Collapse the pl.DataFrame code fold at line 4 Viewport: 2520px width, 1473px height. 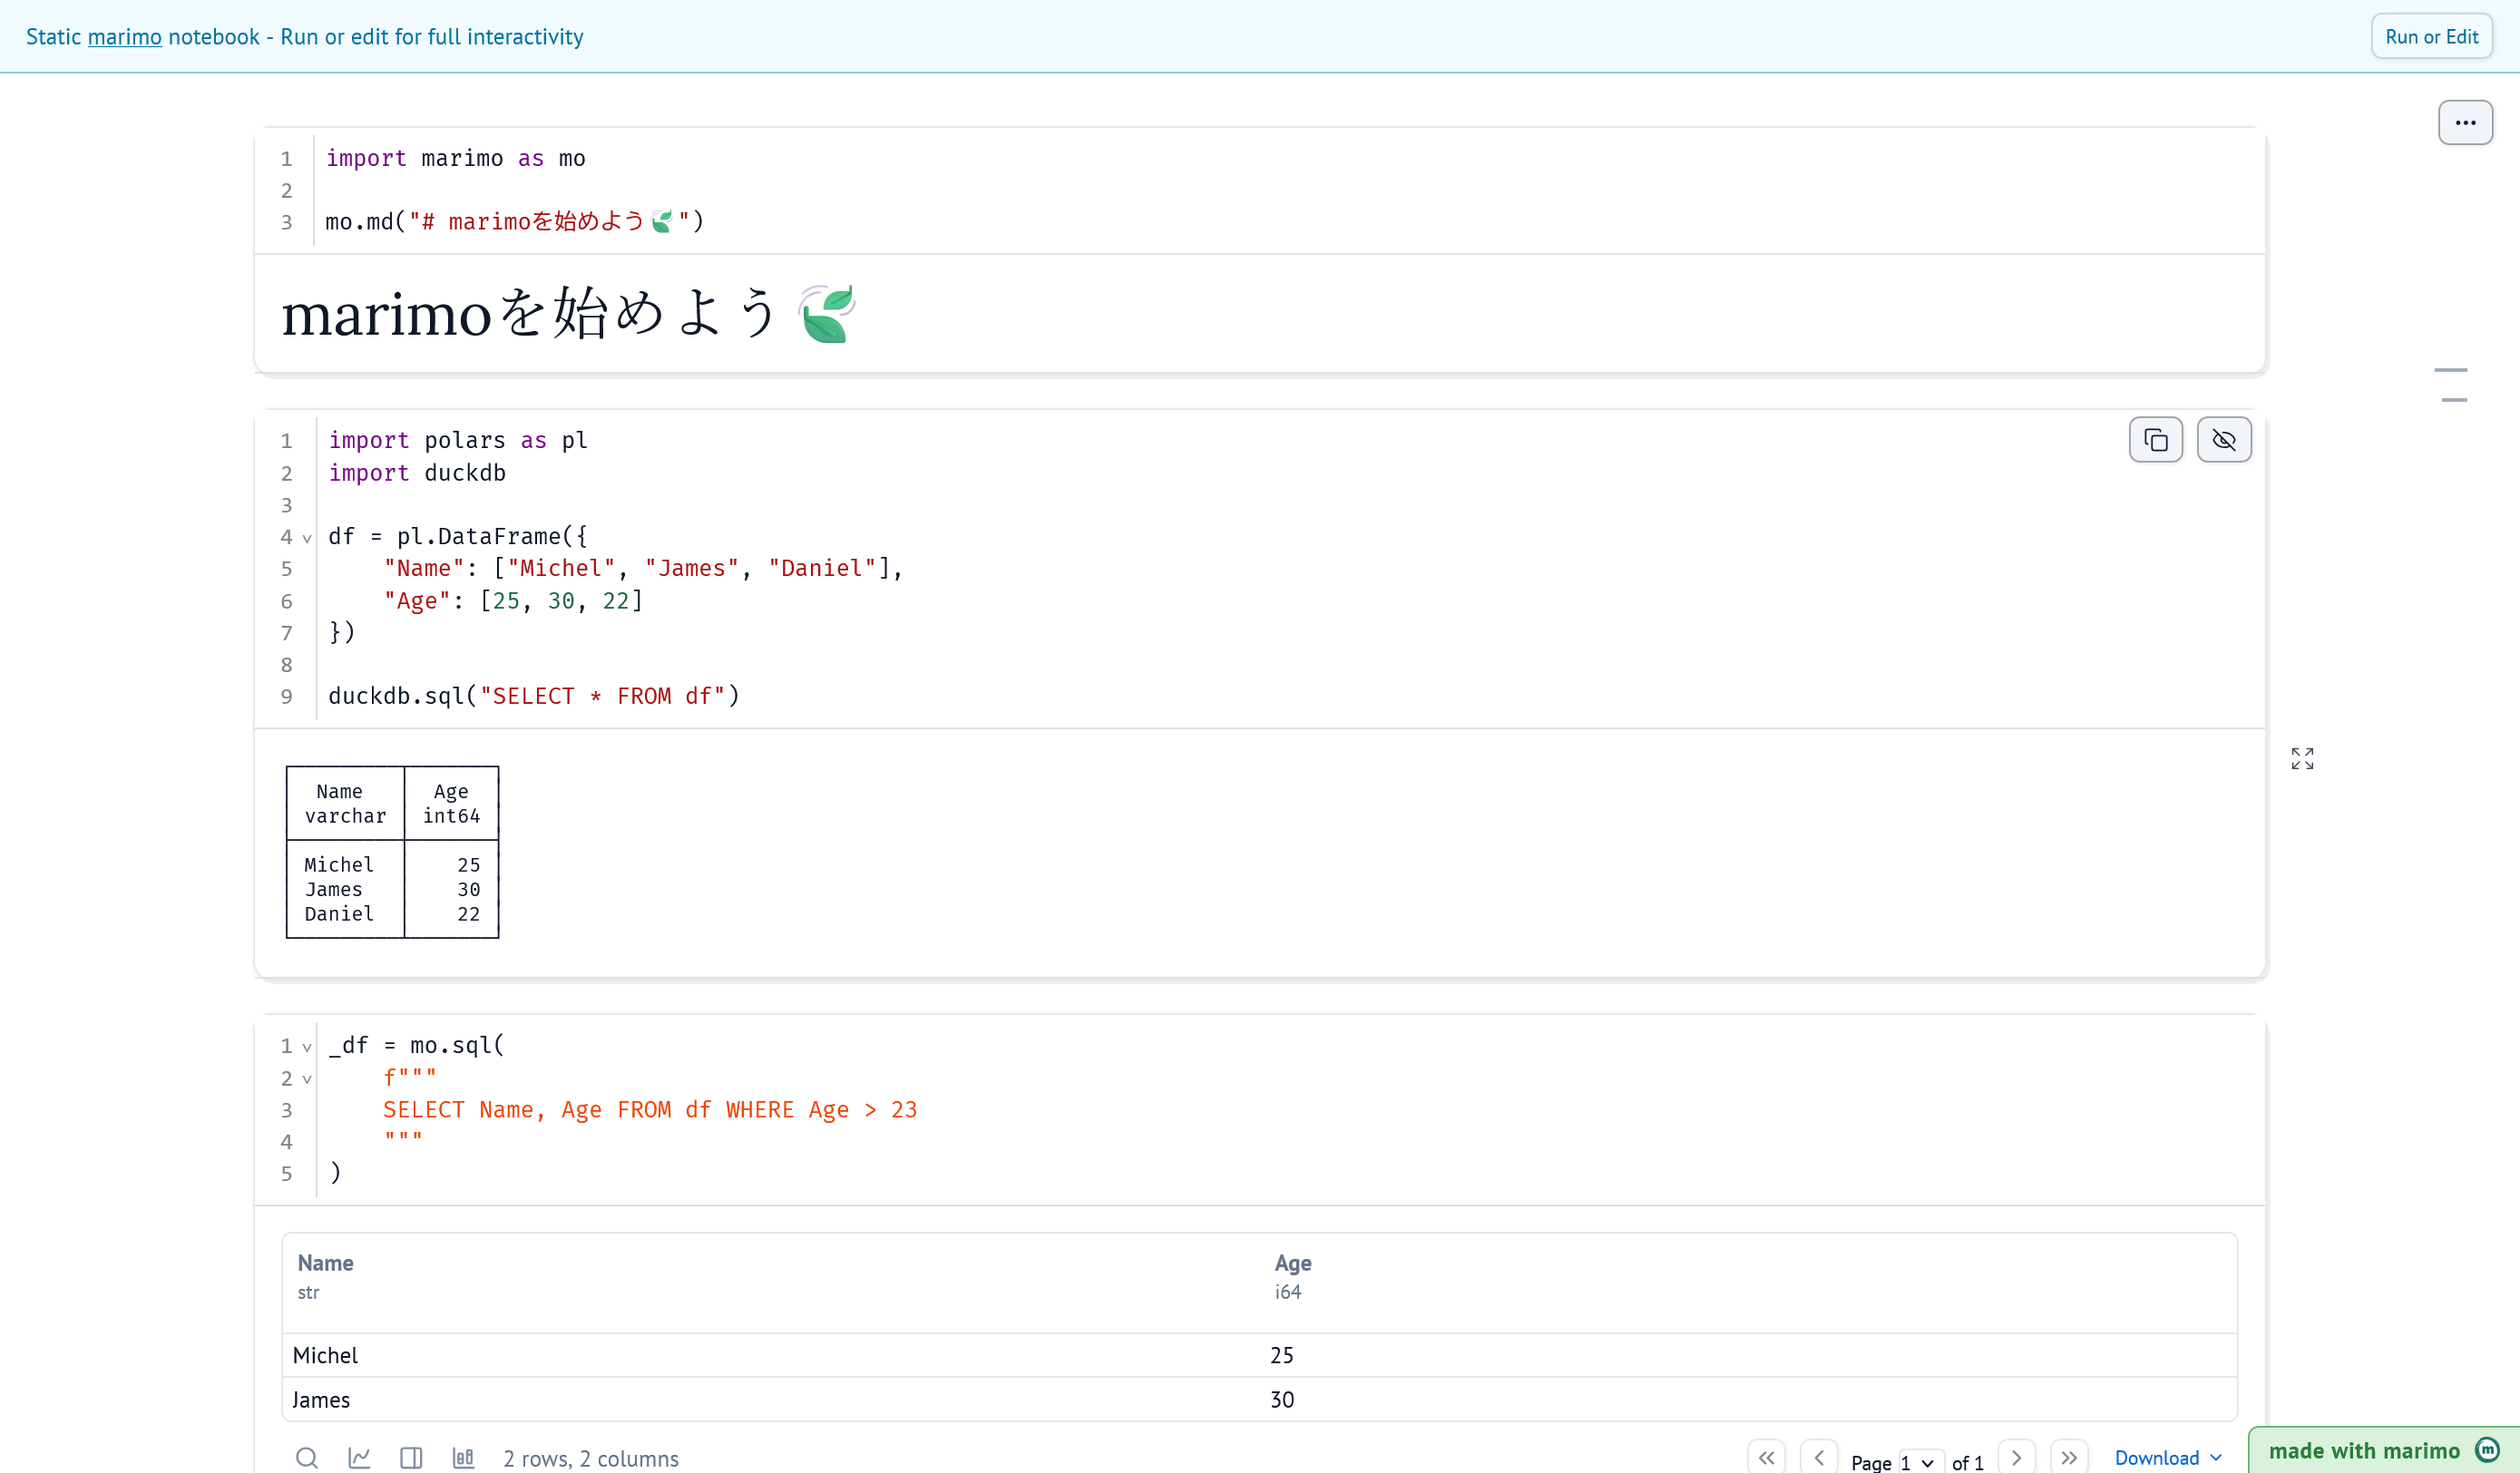click(307, 538)
